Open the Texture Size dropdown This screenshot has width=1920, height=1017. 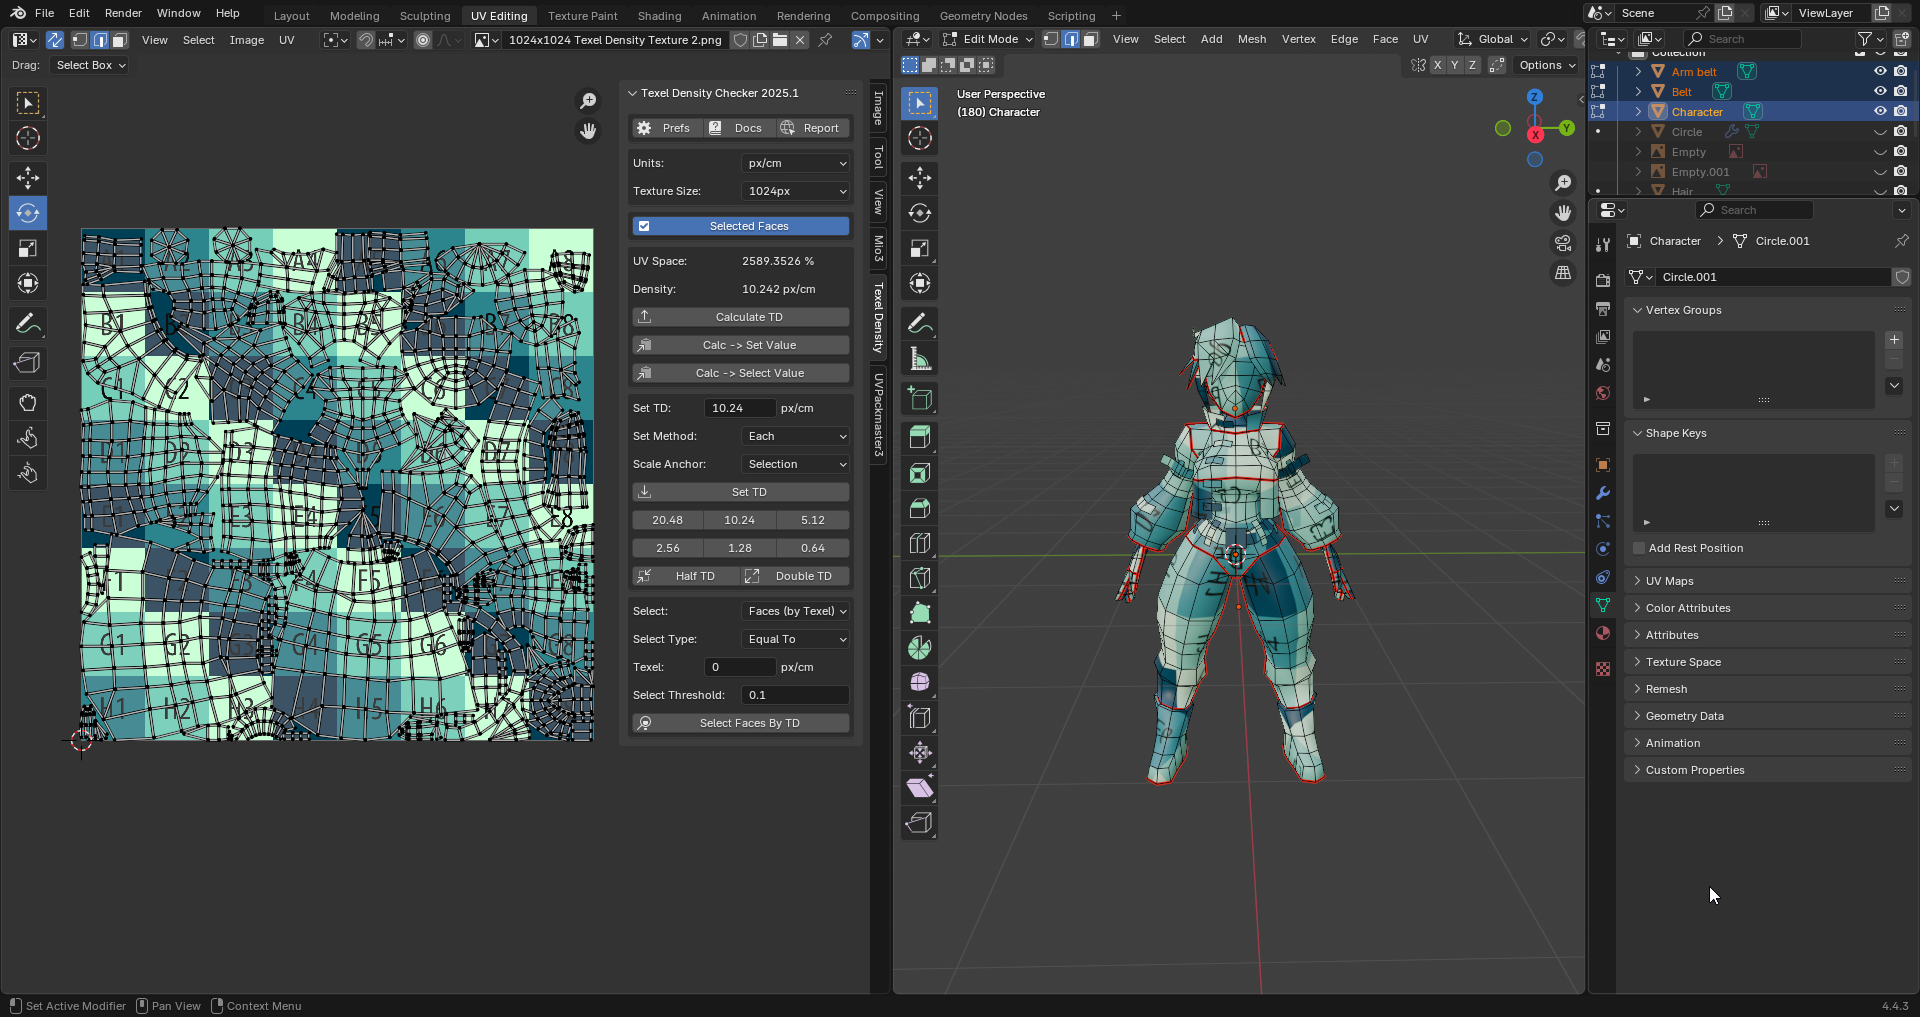[x=796, y=191]
